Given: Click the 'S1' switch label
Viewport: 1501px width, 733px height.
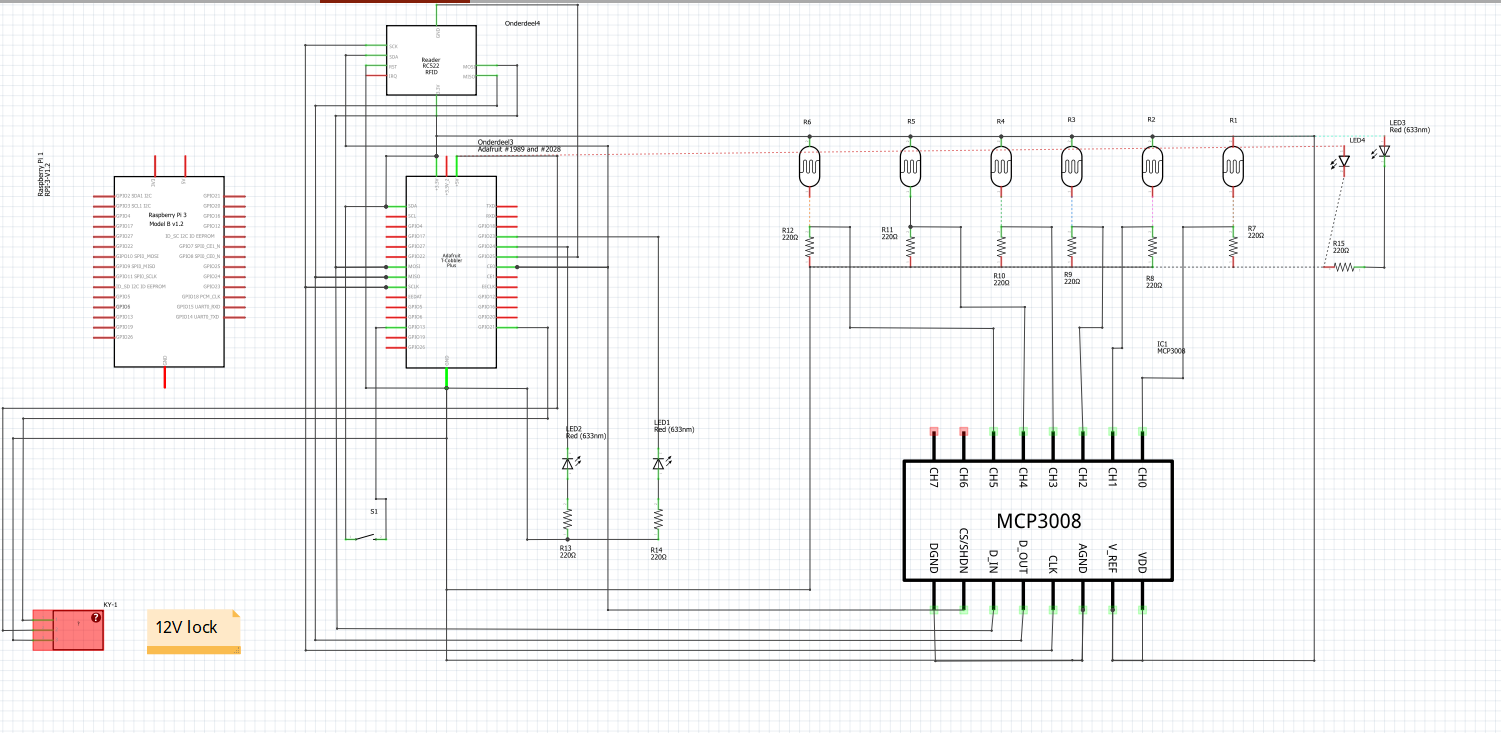Looking at the screenshot, I should [374, 511].
